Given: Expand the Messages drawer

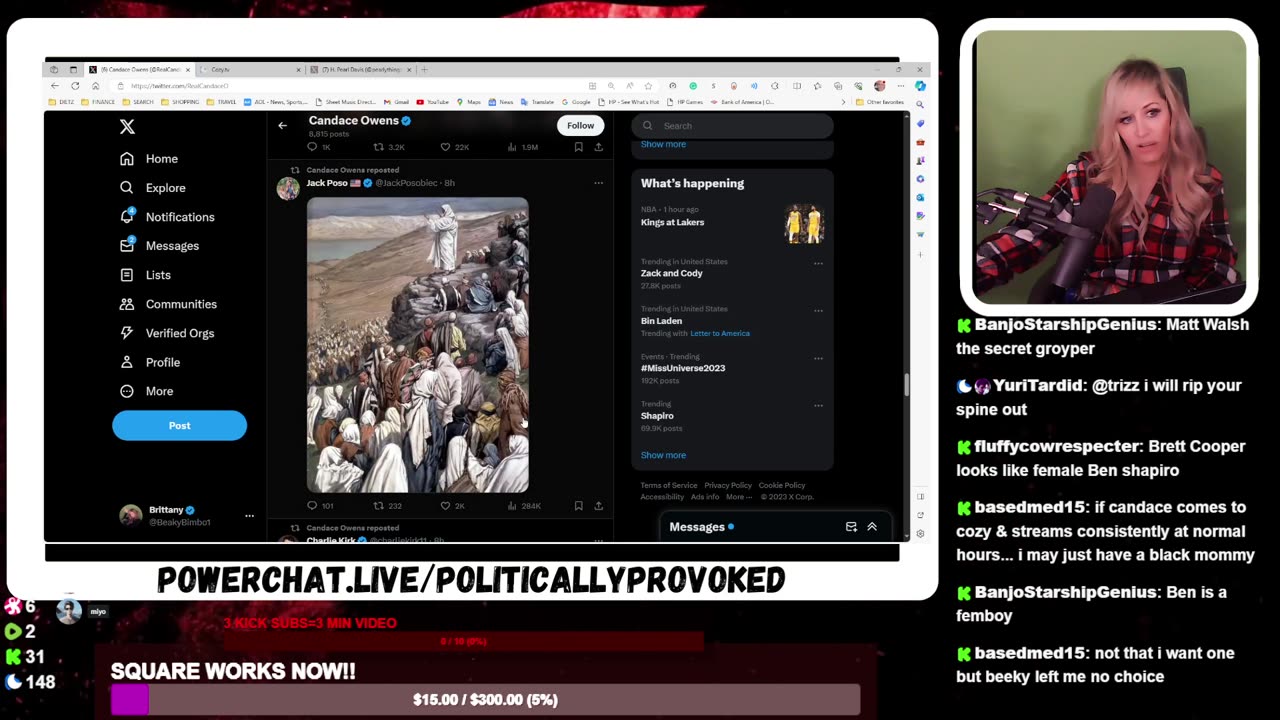Looking at the screenshot, I should 872,527.
